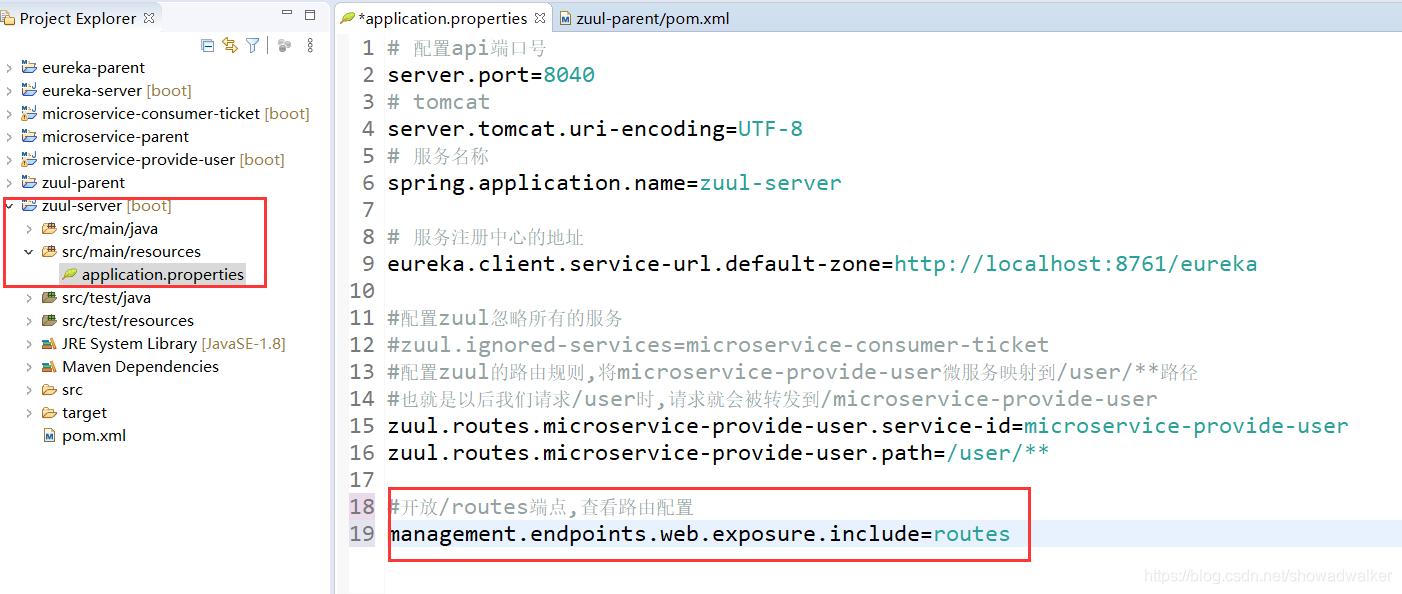Screen dimensions: 1402x594
Task: Collapse the zuul-server project
Action: coord(10,206)
